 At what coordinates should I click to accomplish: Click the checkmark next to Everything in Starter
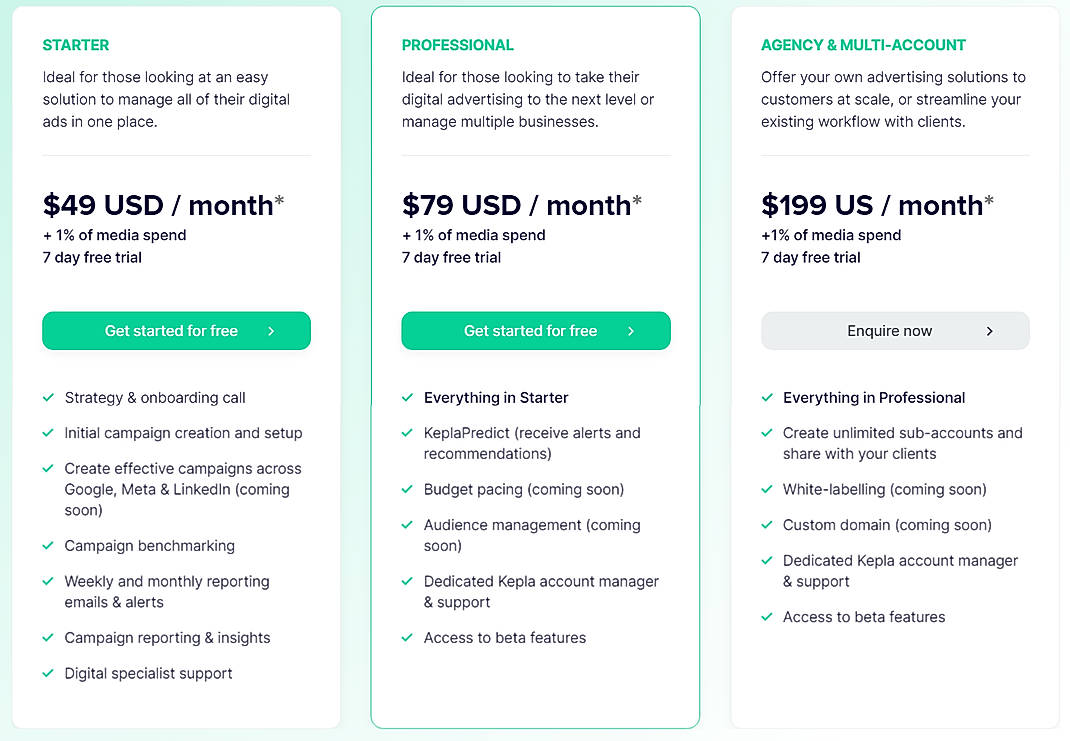tap(407, 397)
